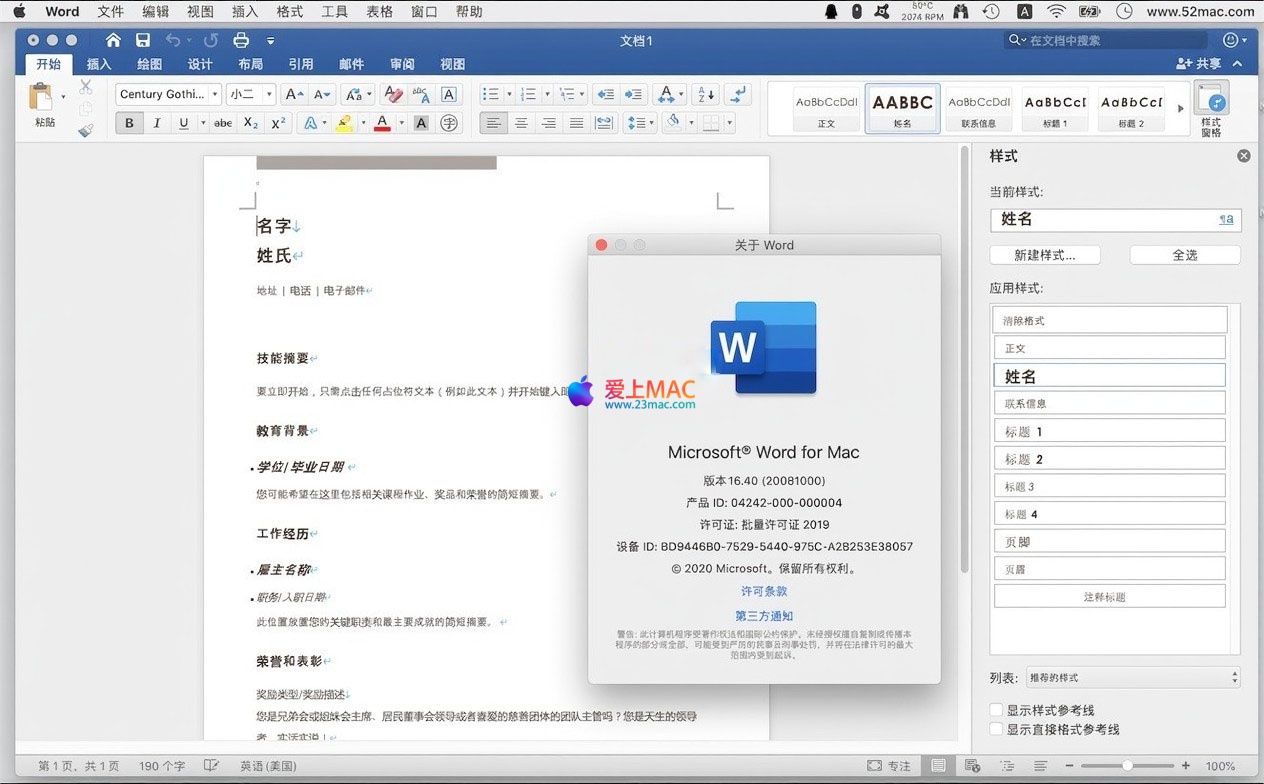Switch to the 插入 ribbon tab
The height and width of the screenshot is (784, 1264).
coord(99,64)
